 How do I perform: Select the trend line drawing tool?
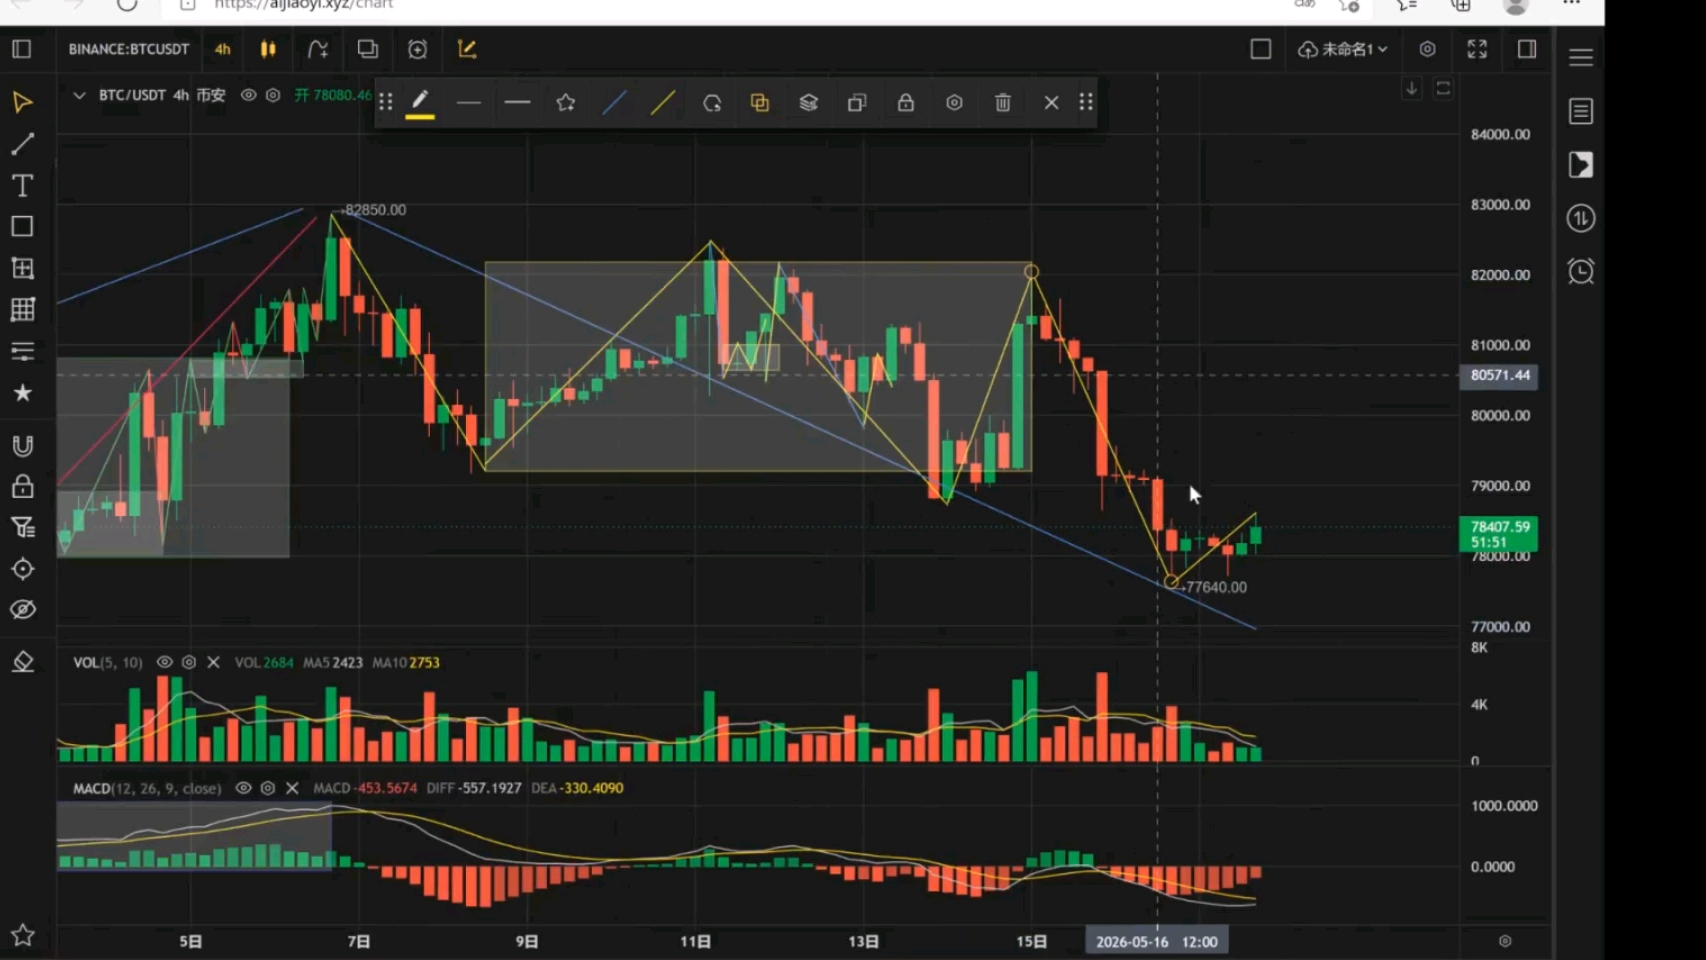[x=22, y=144]
